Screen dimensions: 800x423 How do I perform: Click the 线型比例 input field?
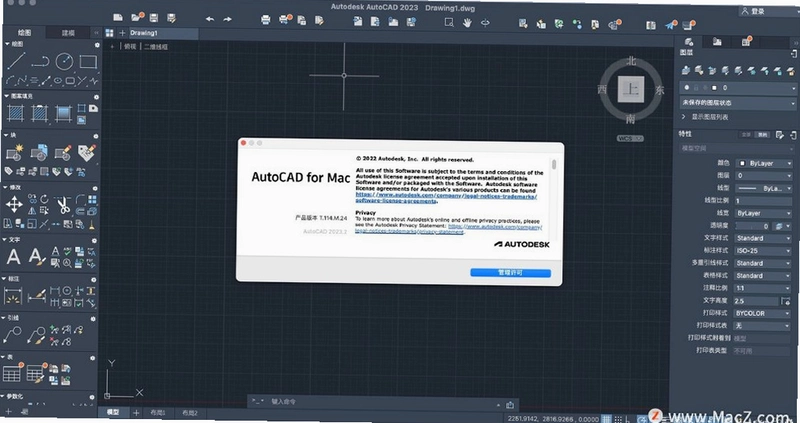pos(763,201)
